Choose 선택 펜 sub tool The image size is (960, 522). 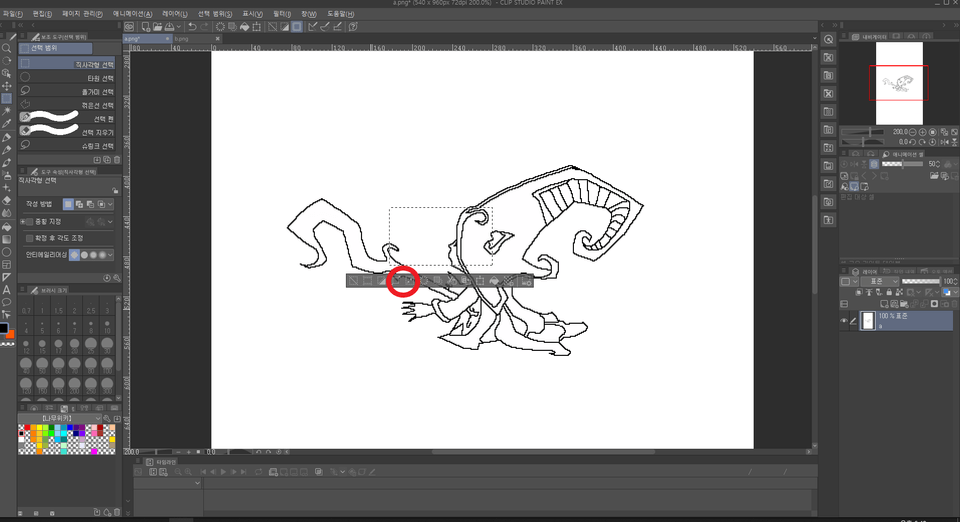pos(67,118)
